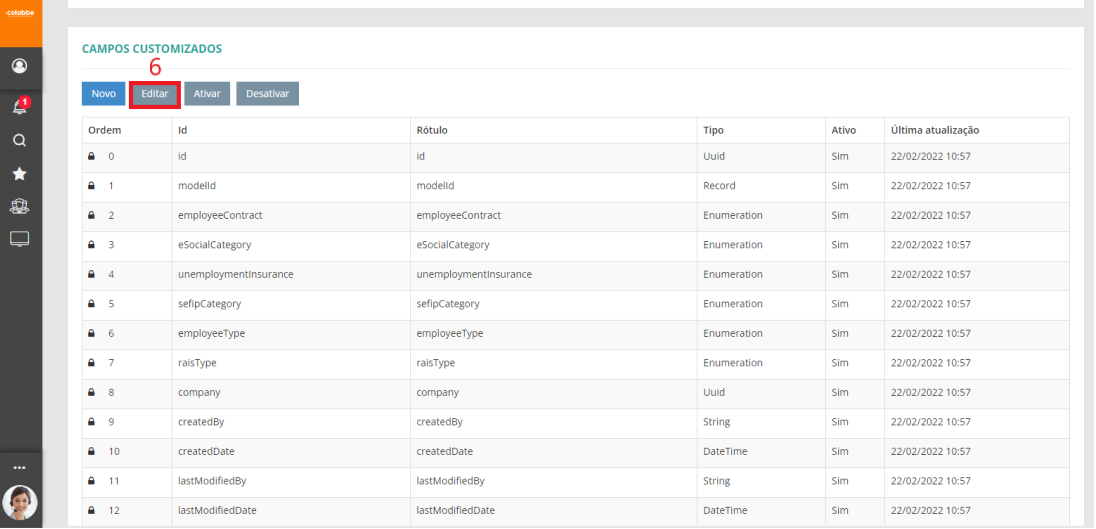Click the Tipo column header
Viewport: 1096px width, 529px height.
coord(714,131)
